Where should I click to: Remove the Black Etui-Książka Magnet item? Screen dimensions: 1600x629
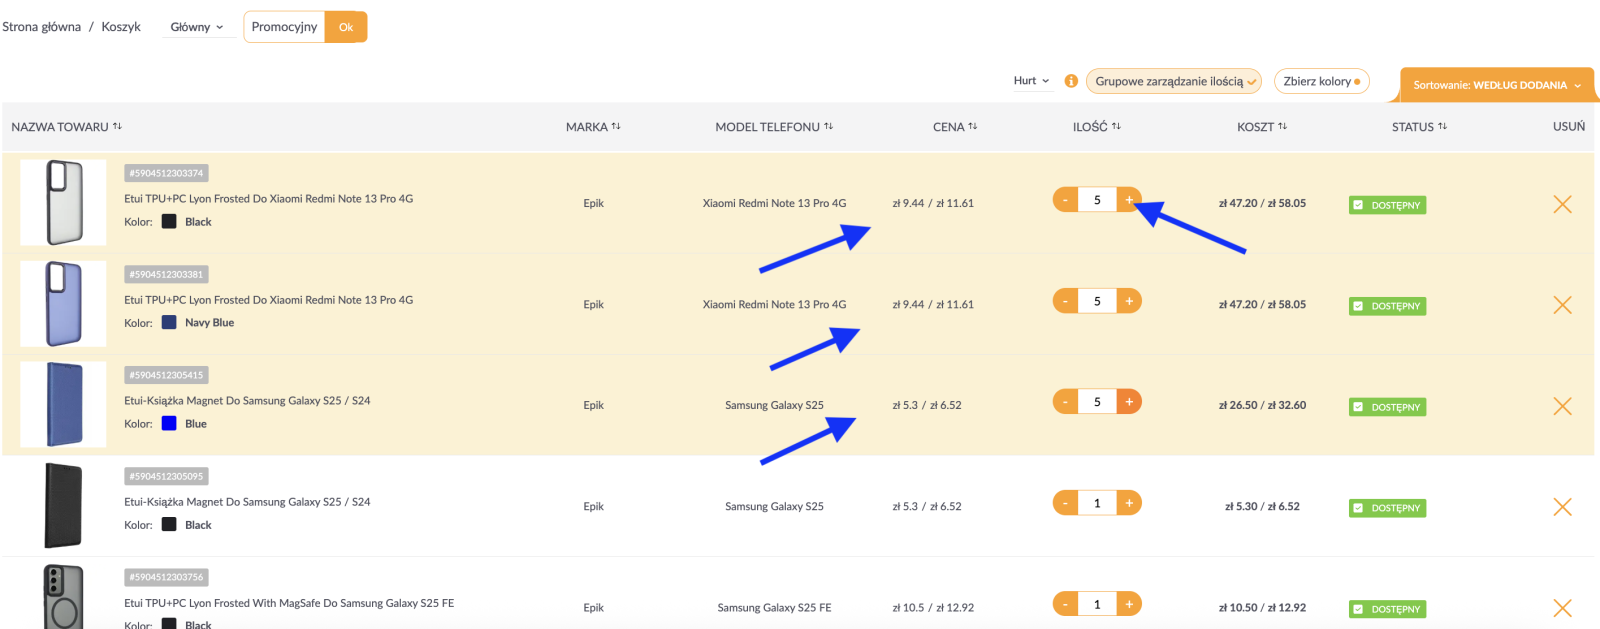pos(1562,507)
